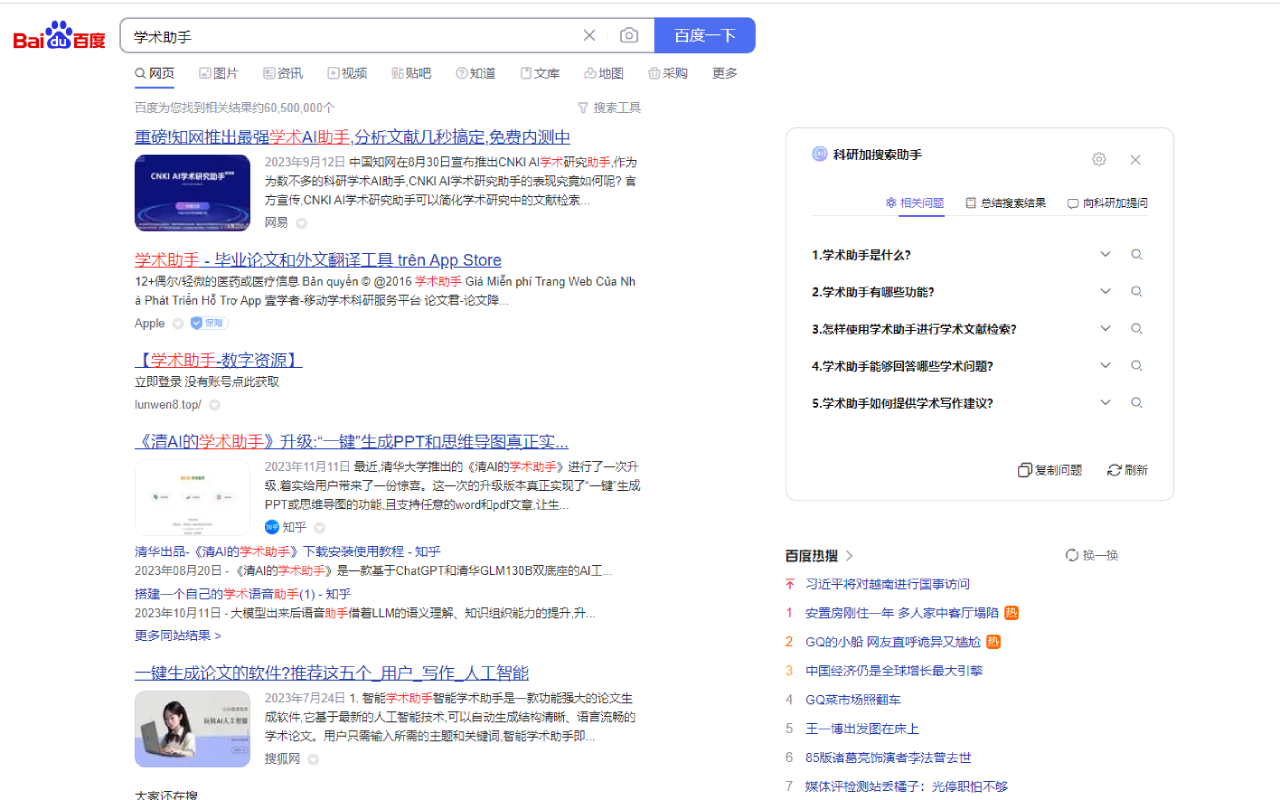
Task: Click the Baidu logo
Action: (x=59, y=36)
